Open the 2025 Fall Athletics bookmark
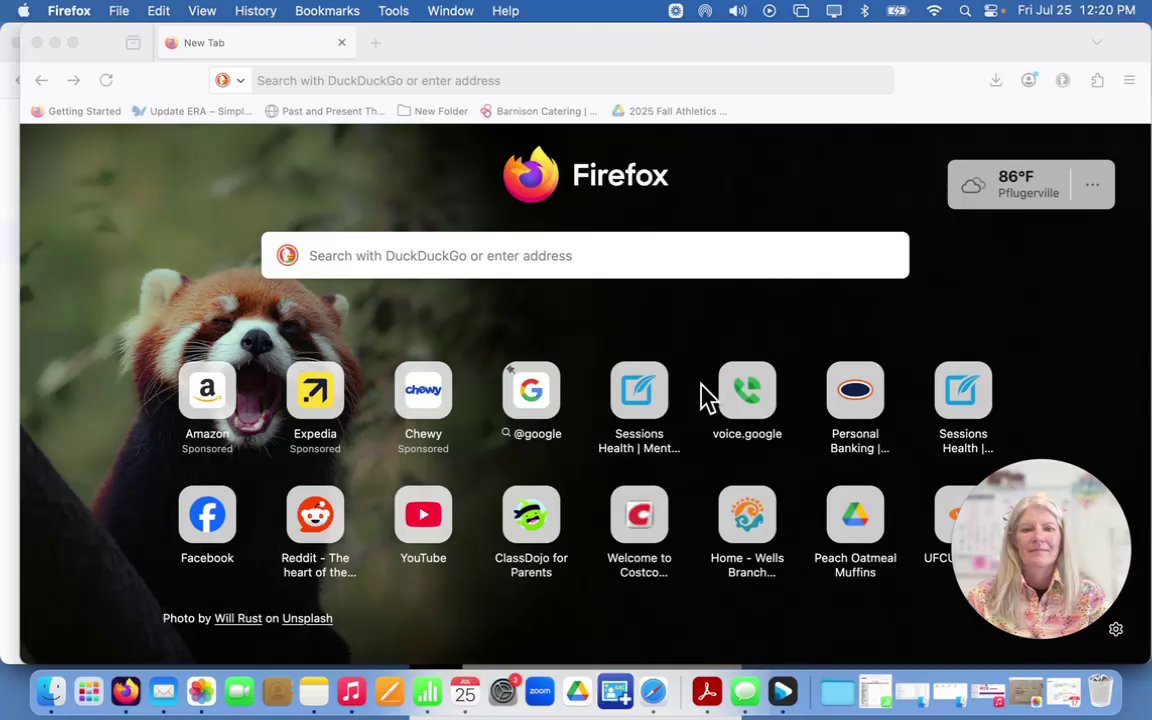Image resolution: width=1152 pixels, height=720 pixels. (x=670, y=111)
